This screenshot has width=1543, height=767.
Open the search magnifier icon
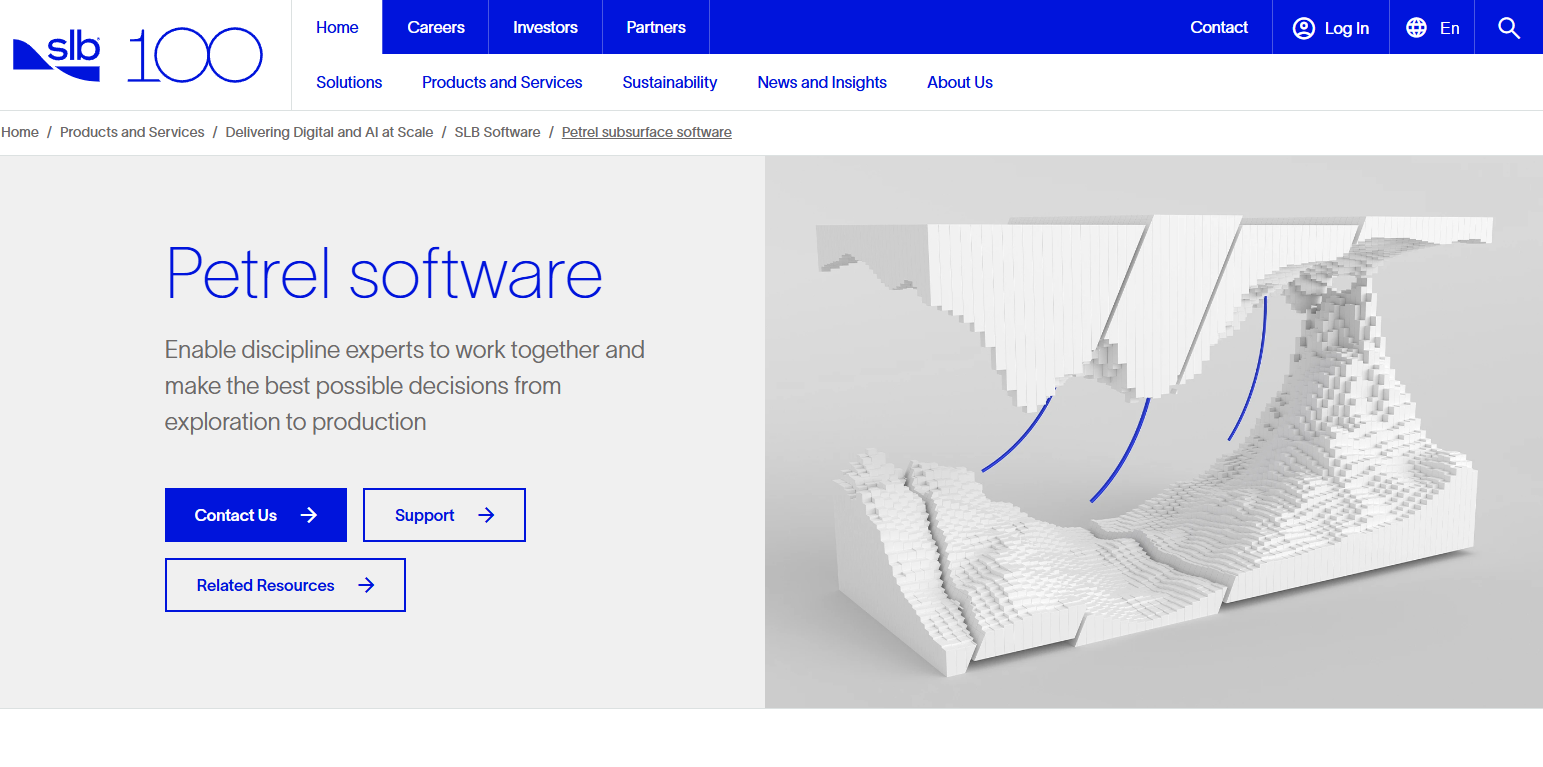pyautogui.click(x=1509, y=28)
